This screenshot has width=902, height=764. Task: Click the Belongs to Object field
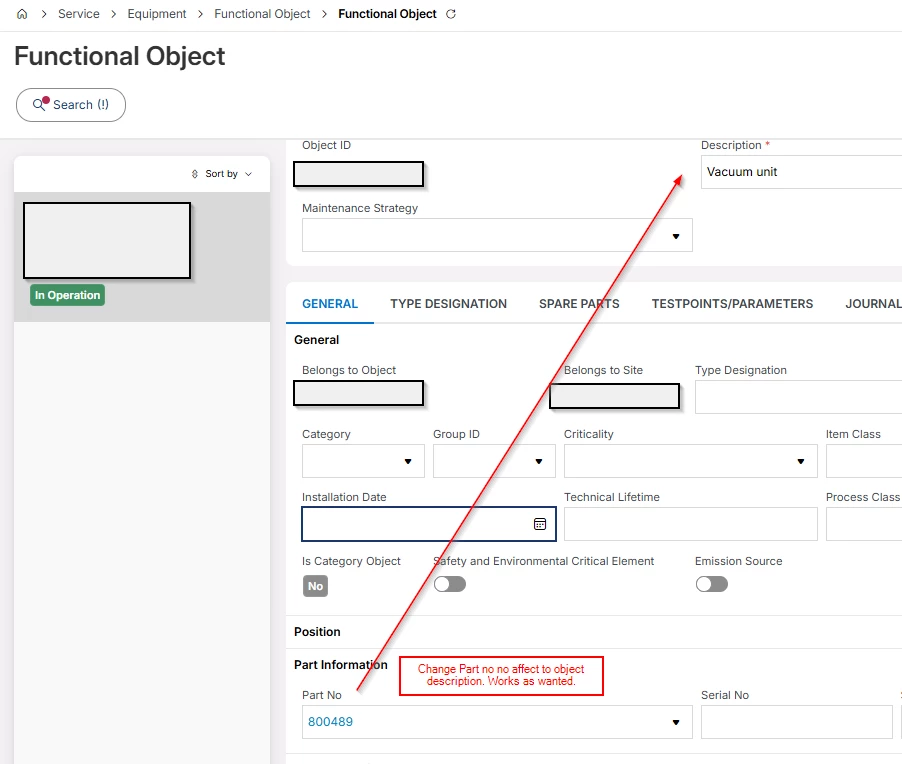pyautogui.click(x=358, y=394)
